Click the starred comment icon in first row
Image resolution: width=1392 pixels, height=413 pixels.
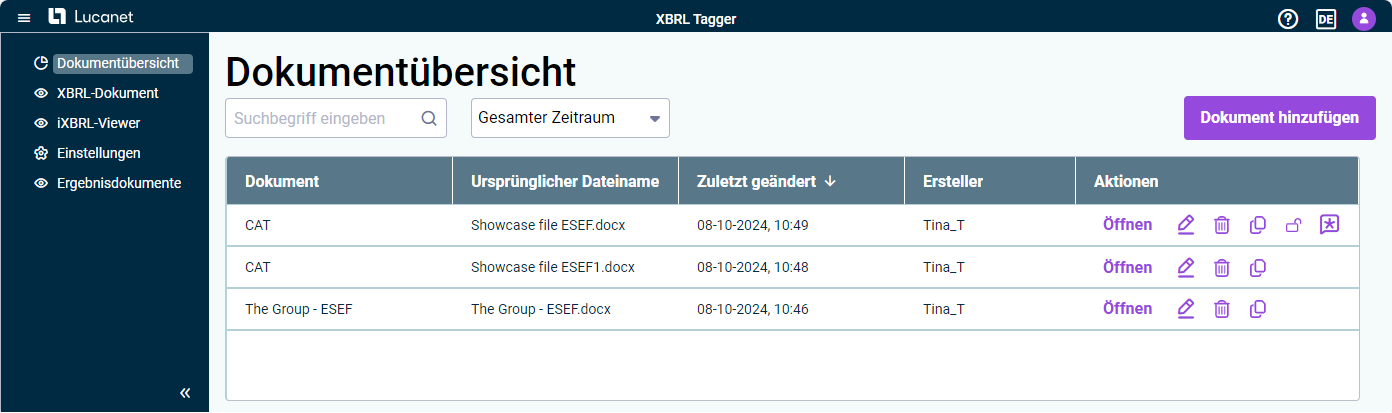click(1329, 225)
